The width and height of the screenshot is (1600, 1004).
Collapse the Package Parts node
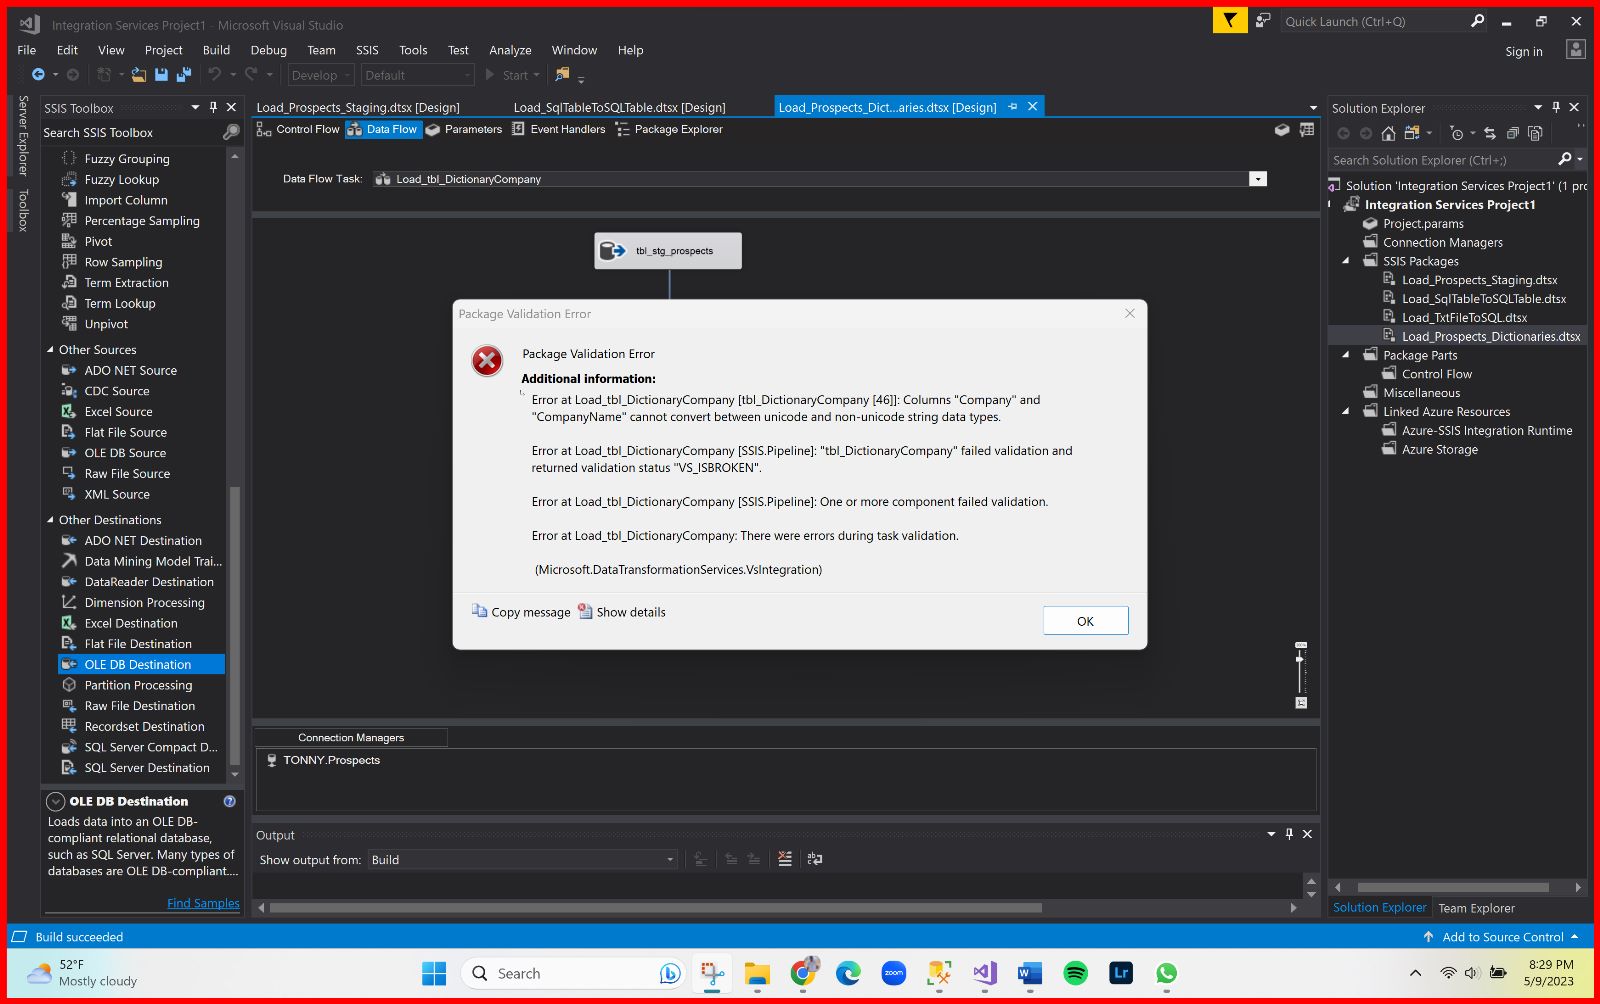tap(1345, 355)
